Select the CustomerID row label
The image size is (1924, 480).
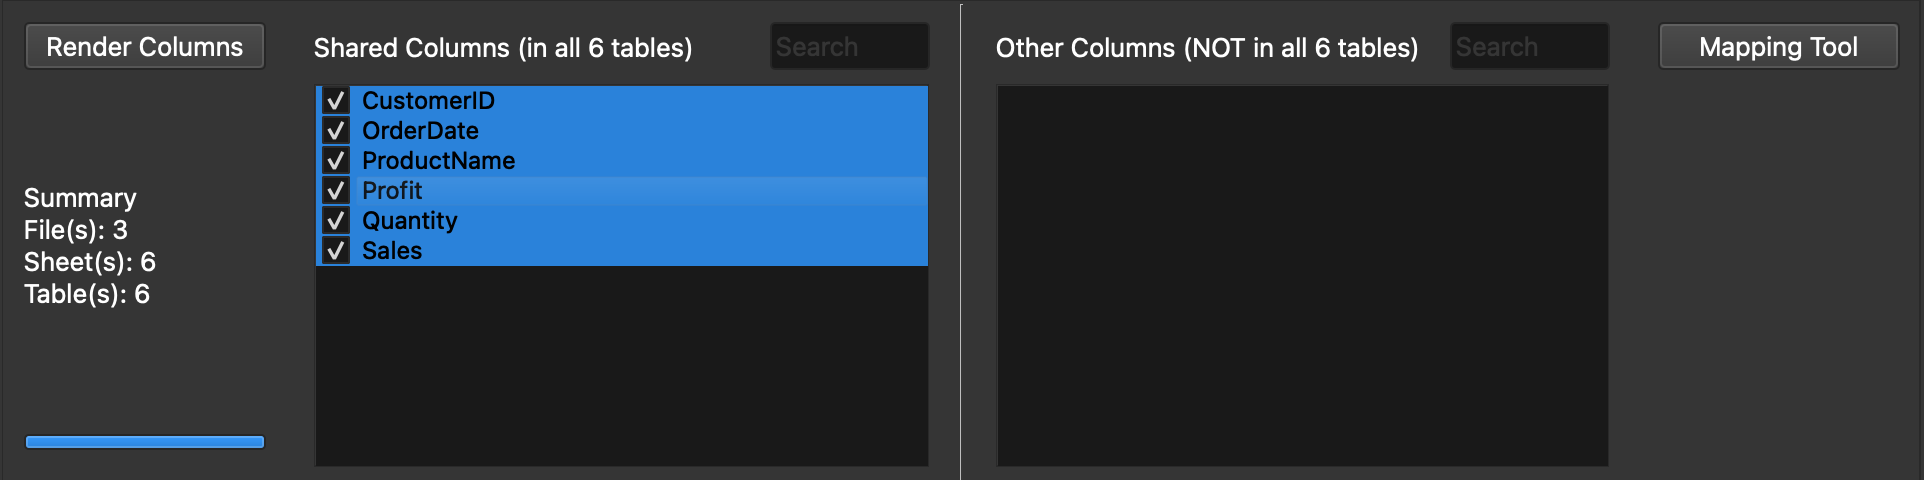tap(428, 101)
